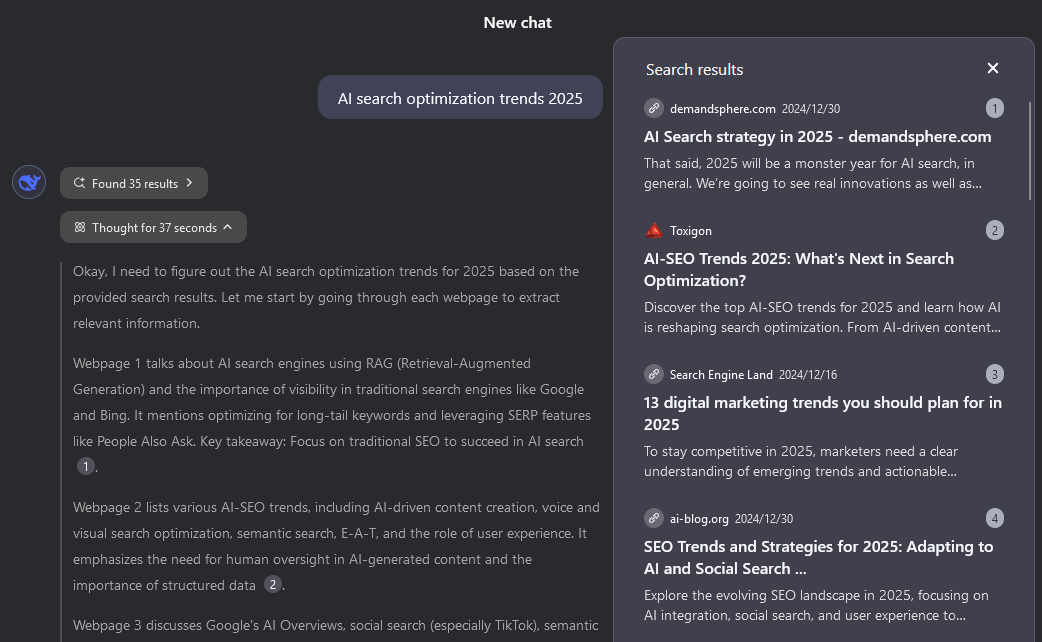Click the search results panel scrollbar
The image size is (1042, 642).
[x=1030, y=153]
